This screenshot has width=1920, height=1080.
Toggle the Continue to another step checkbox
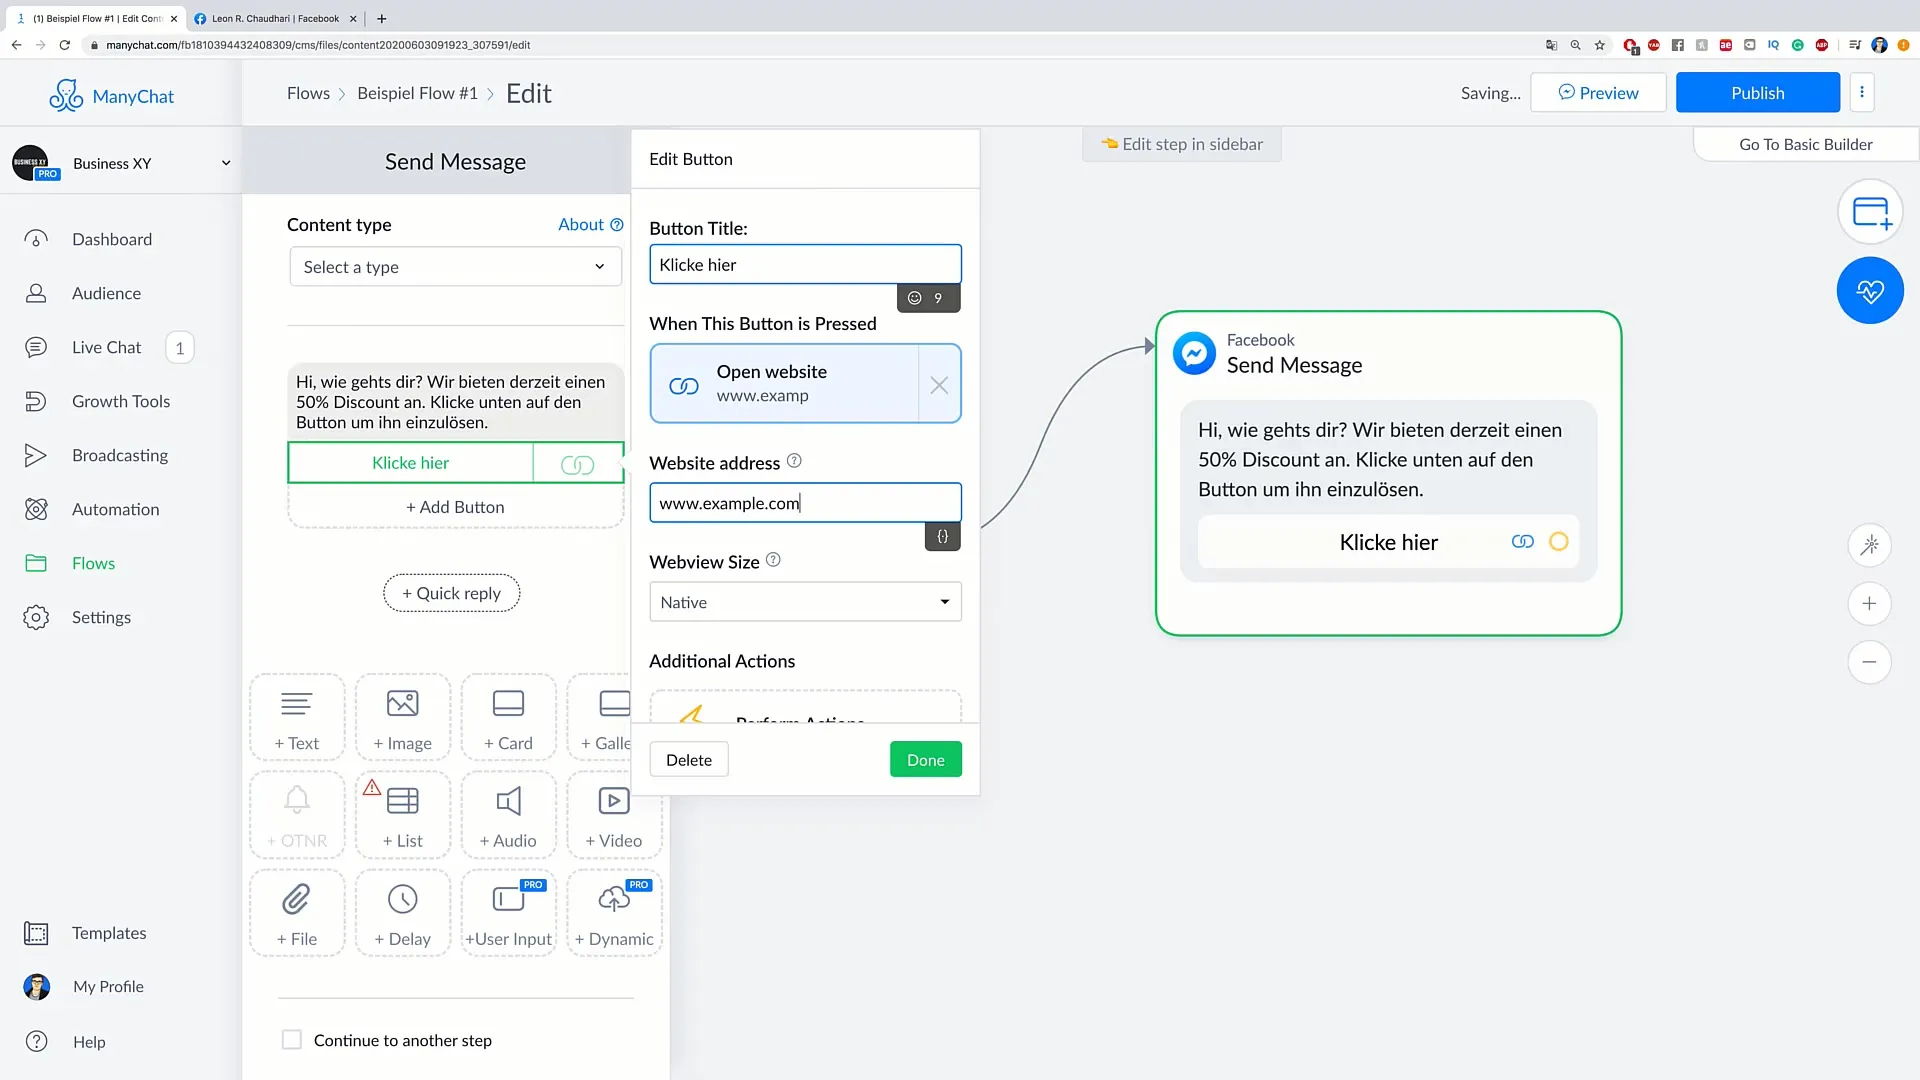coord(291,1039)
